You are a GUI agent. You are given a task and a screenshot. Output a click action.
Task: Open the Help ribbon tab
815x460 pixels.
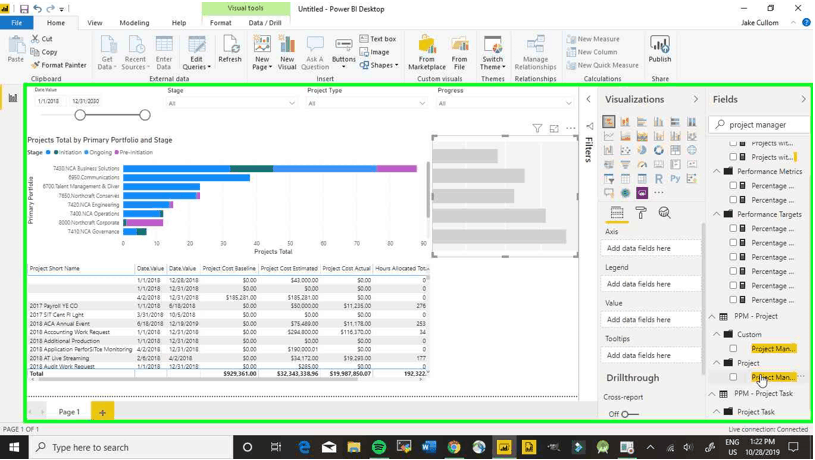[x=179, y=23]
